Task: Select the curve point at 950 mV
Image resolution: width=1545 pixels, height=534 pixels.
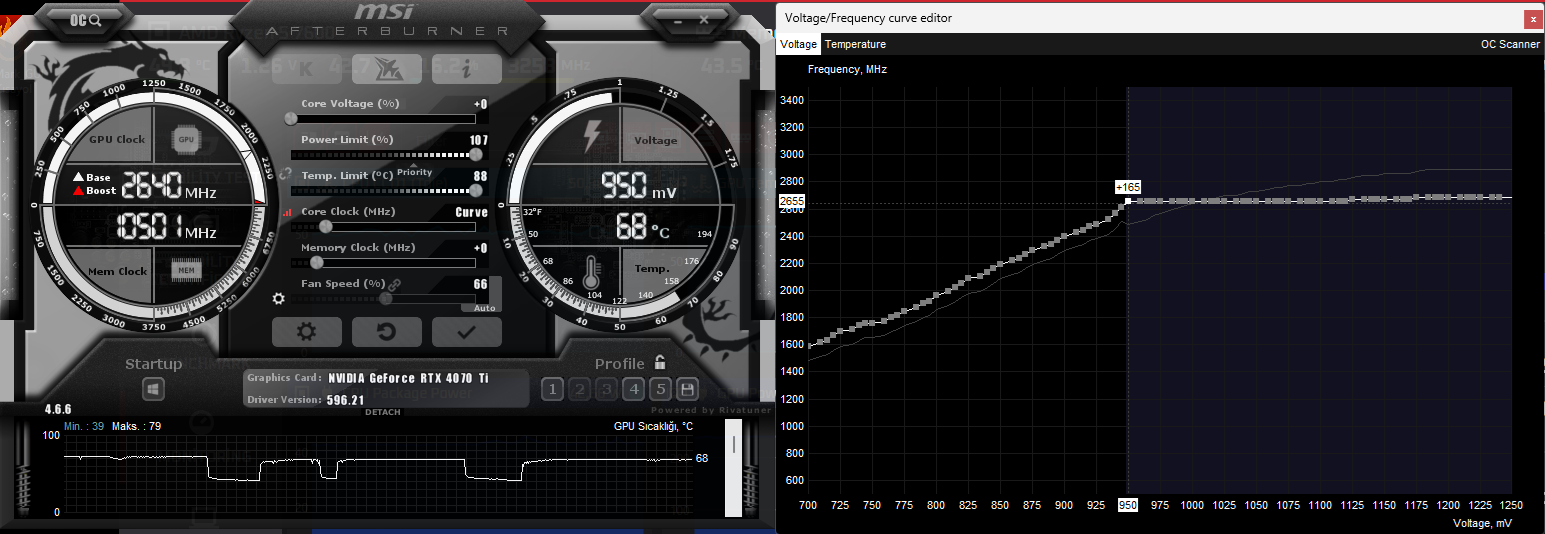Action: coord(1128,201)
